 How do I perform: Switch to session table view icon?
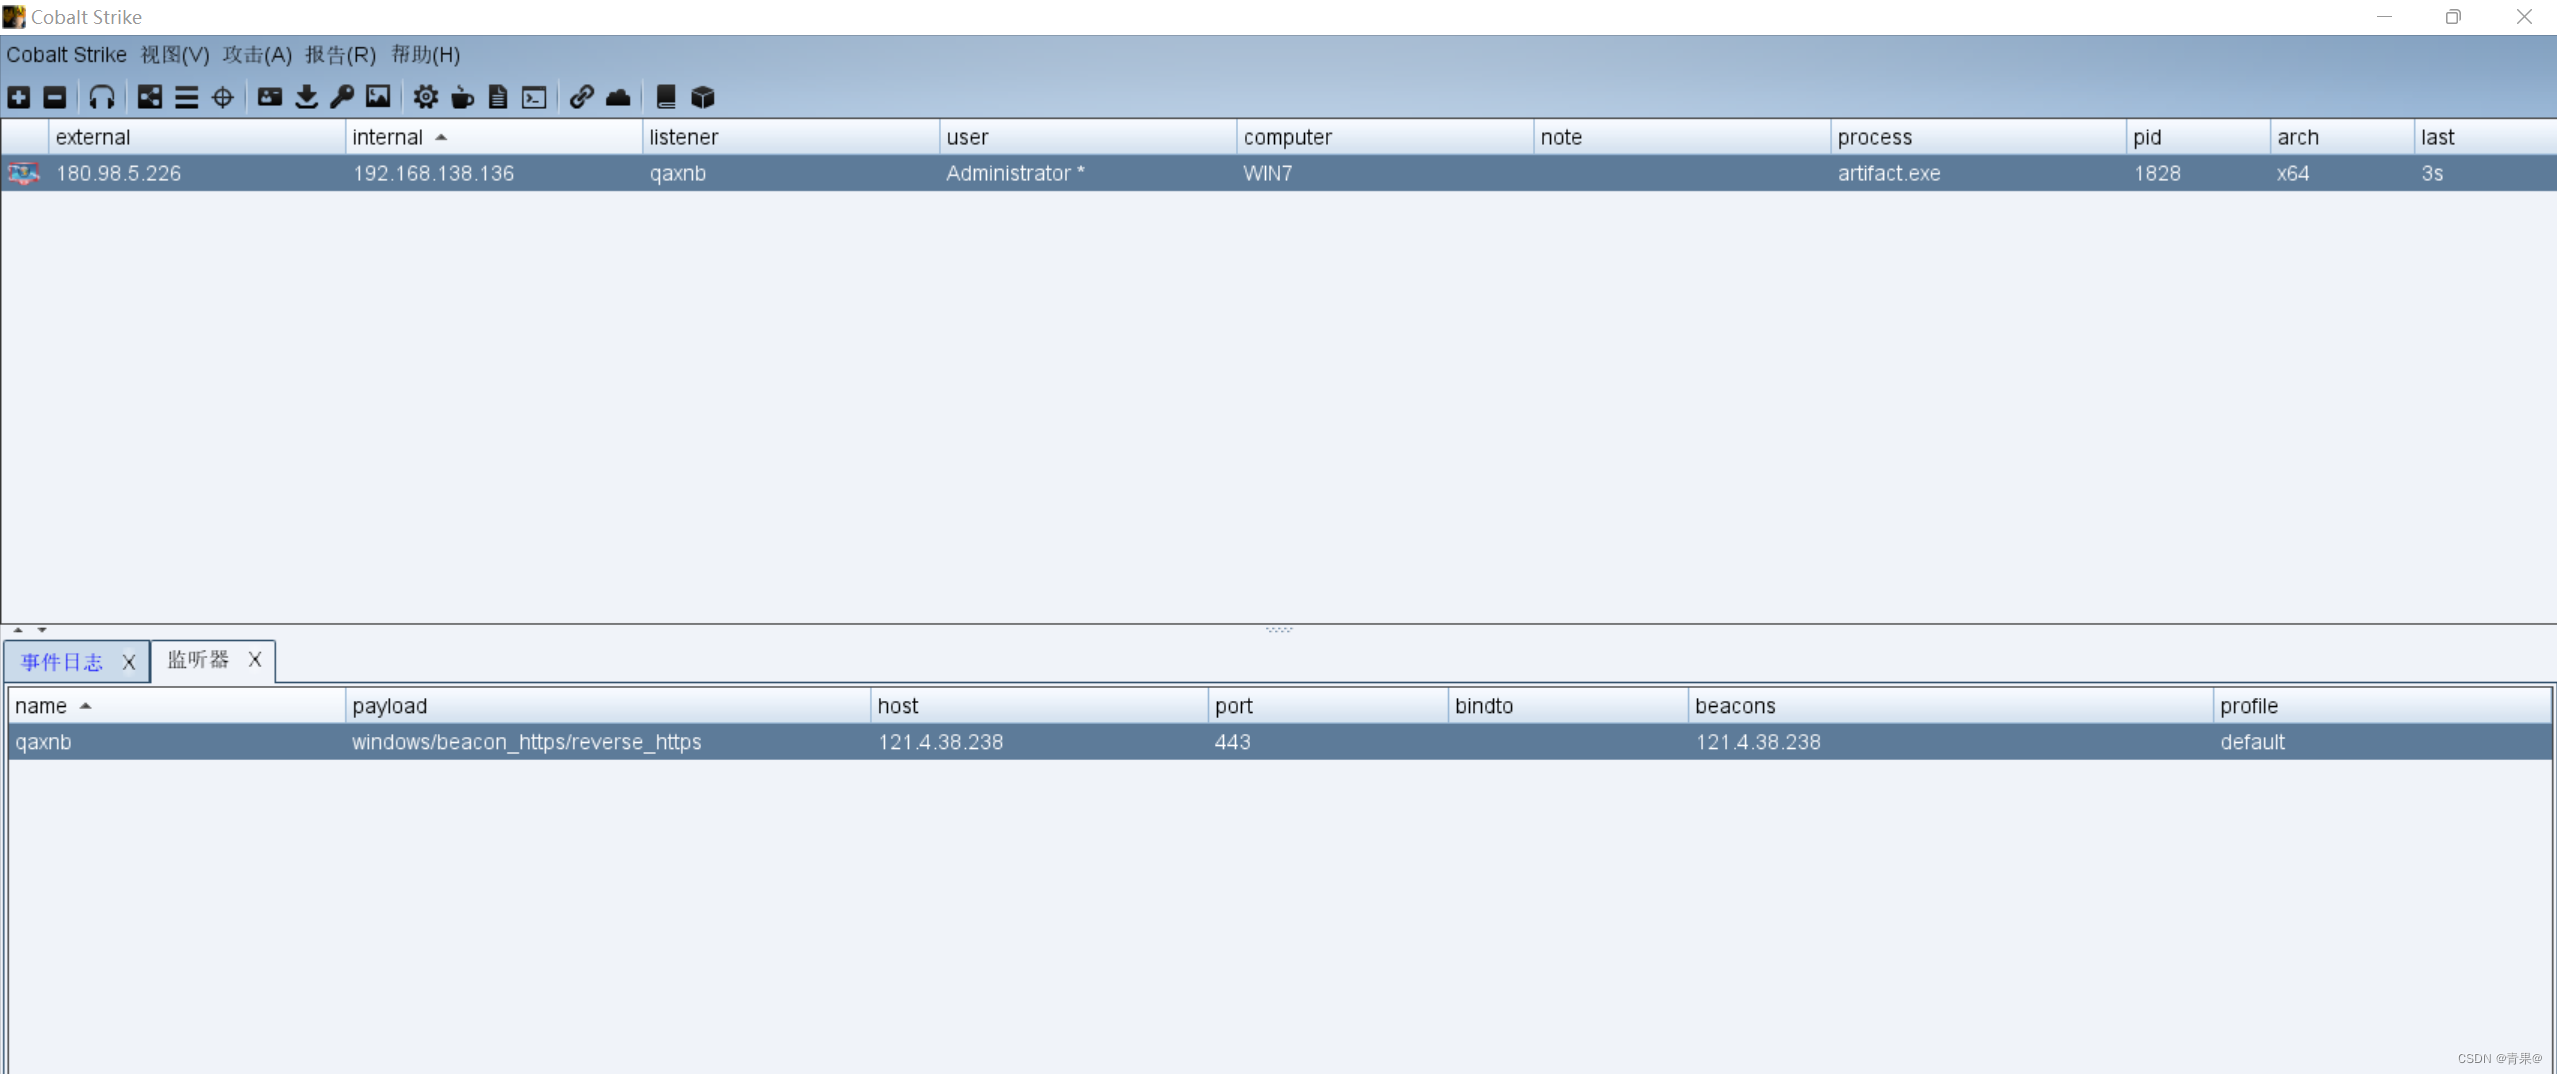186,97
